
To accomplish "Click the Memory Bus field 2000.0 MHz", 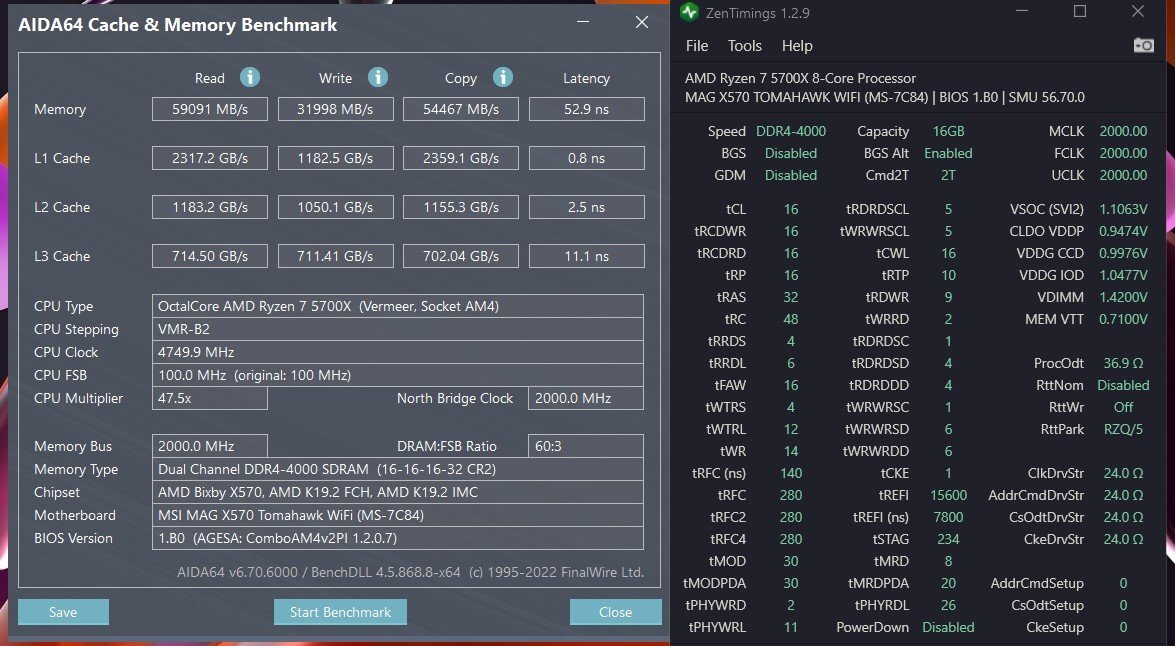I will [210, 446].
